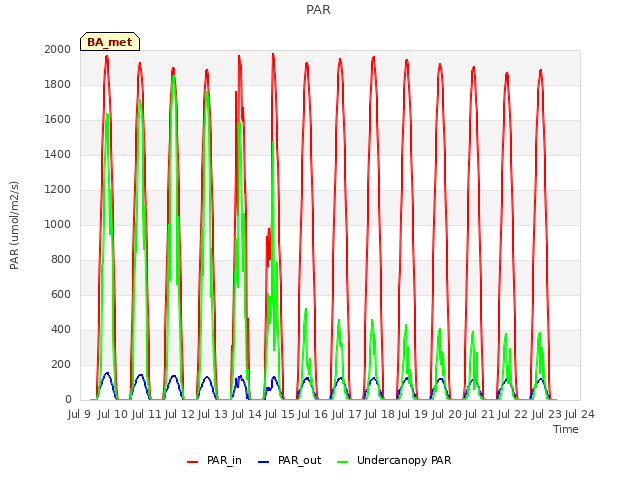640x480 pixels.
Task: Click the PAR_in peak on Jul 15
Action: tap(273, 54)
